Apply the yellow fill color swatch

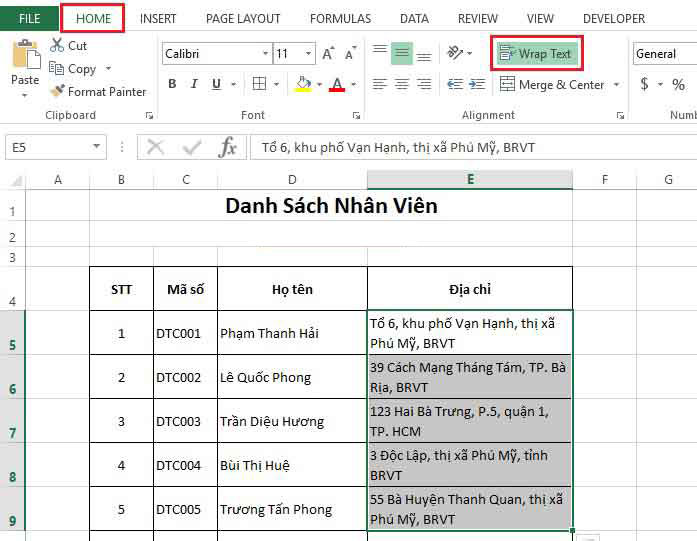[302, 85]
